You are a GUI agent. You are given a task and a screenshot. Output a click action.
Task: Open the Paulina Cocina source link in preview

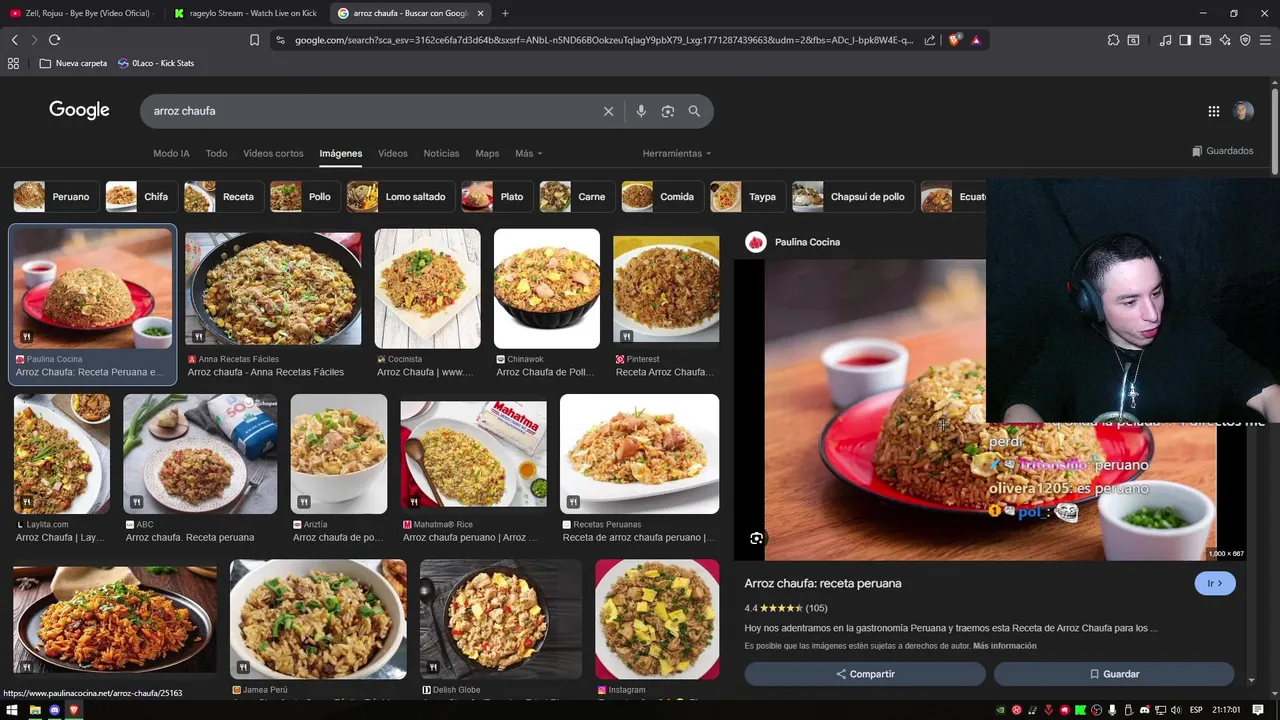point(793,242)
